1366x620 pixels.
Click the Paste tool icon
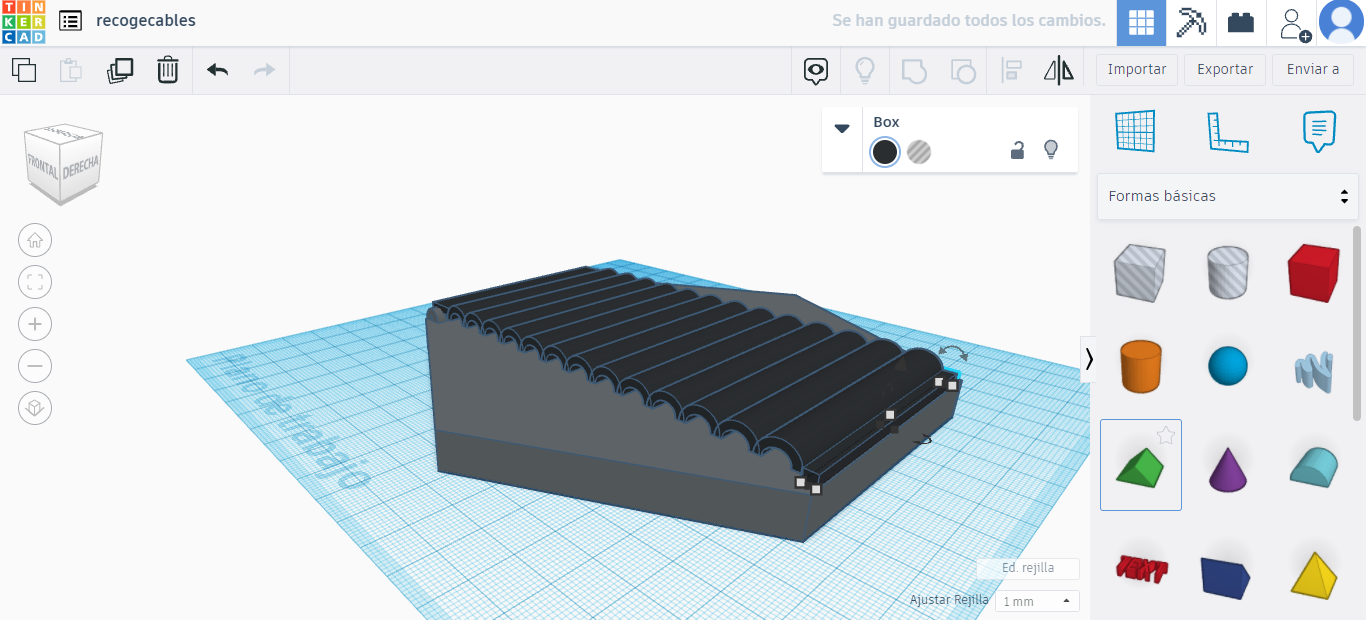click(71, 70)
